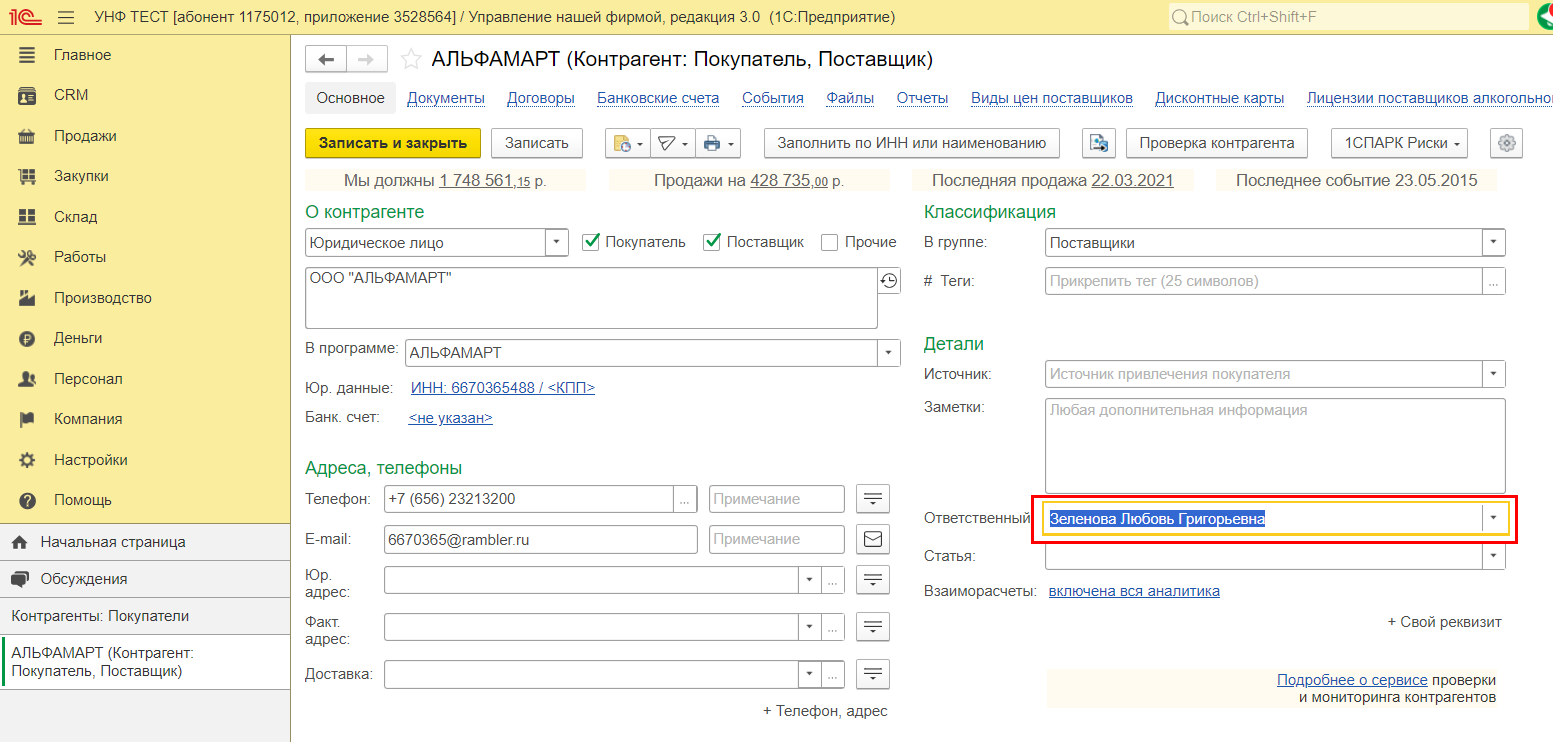The width and height of the screenshot is (1553, 742).
Task: Toggle the Поставщик checkbox
Action: (x=713, y=242)
